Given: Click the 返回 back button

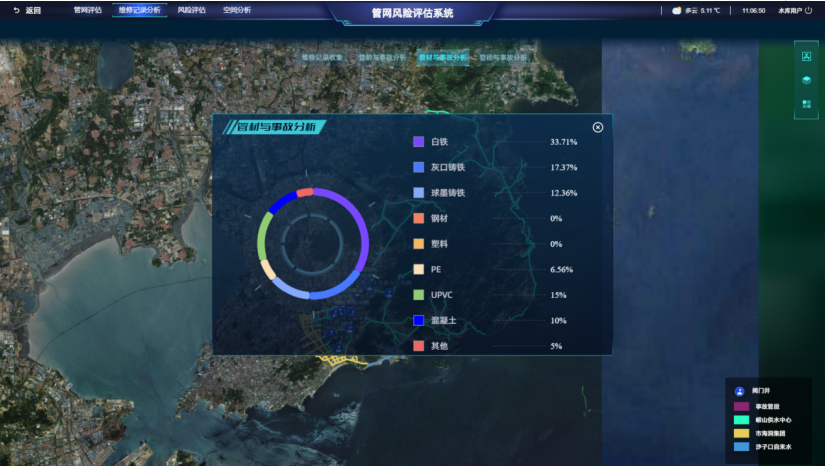Looking at the screenshot, I should pyautogui.click(x=27, y=10).
